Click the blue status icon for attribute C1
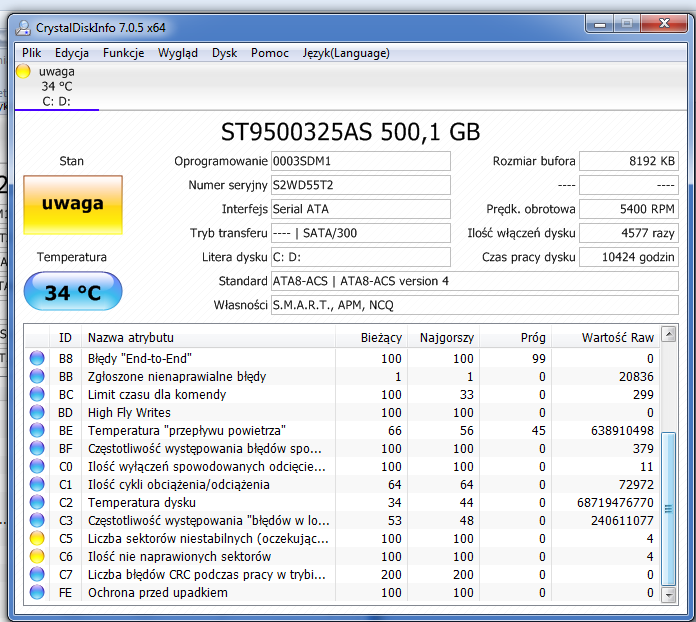 [x=37, y=484]
